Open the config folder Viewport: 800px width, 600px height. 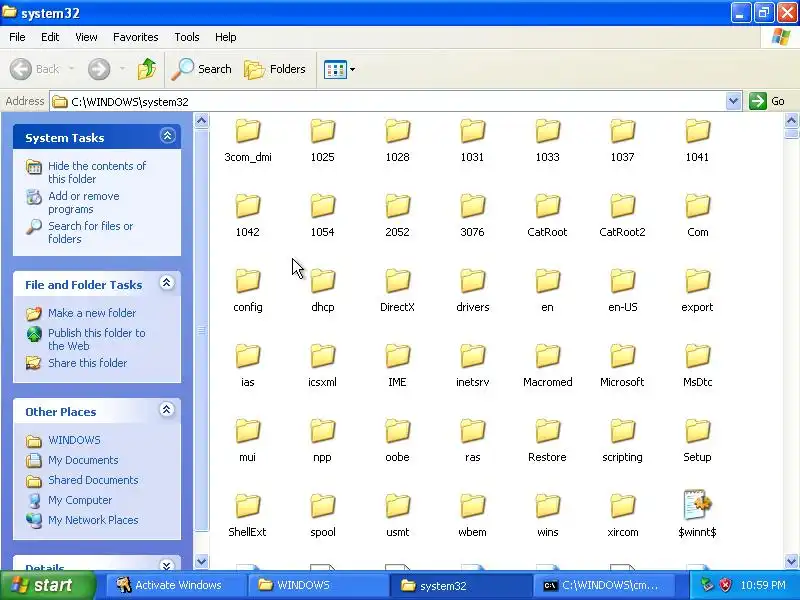click(248, 291)
